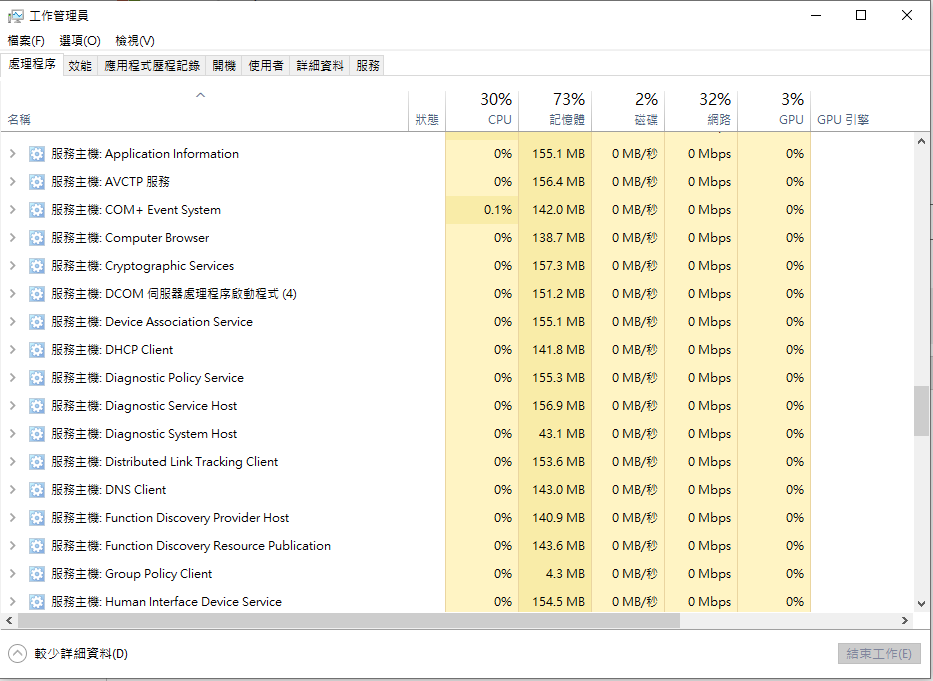Click the gear icon for Diagnostic Service Host
This screenshot has width=933, height=681.
point(37,406)
